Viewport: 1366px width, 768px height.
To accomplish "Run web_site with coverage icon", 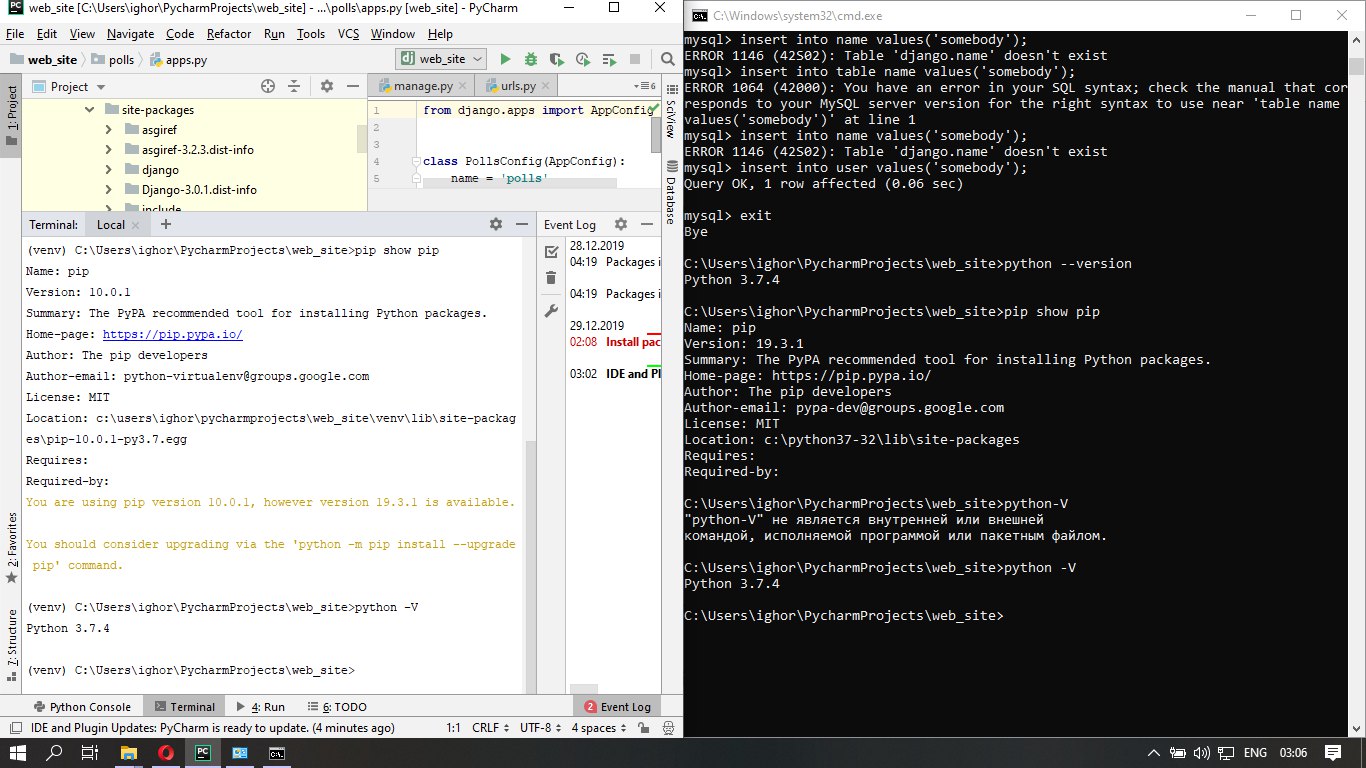I will (x=556, y=60).
